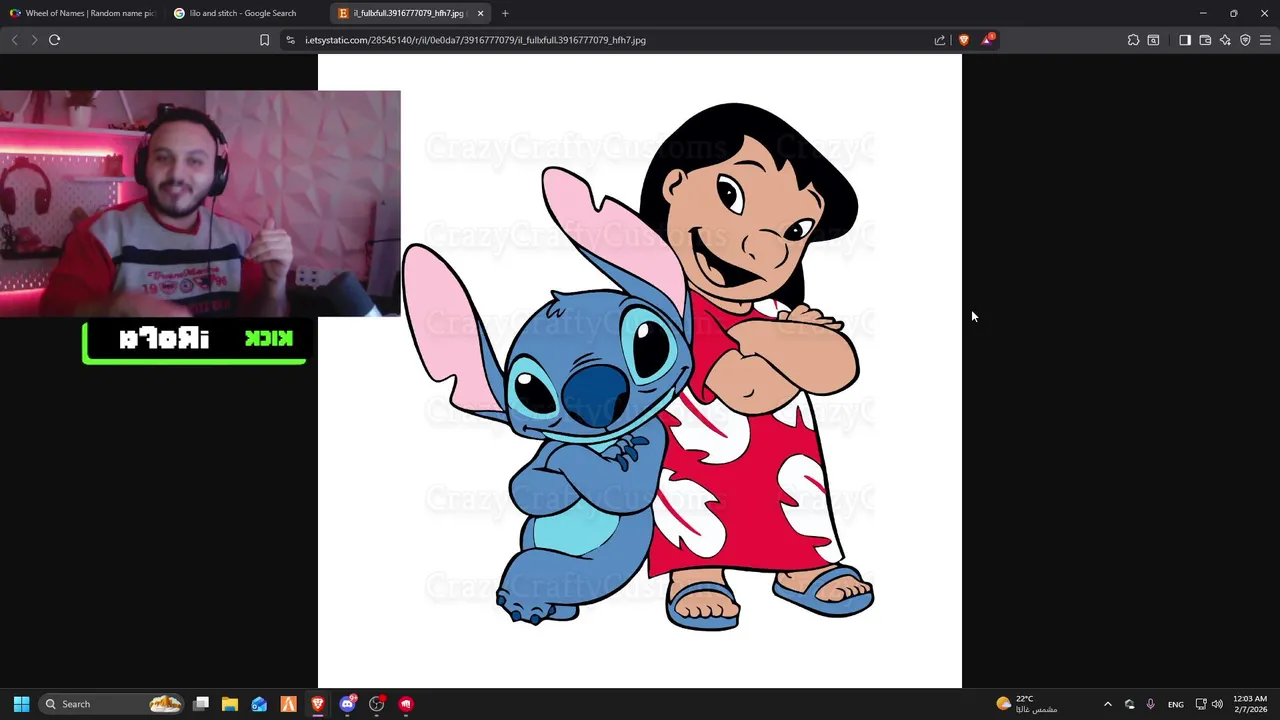
Task: Open a new tab with plus button
Action: point(505,13)
